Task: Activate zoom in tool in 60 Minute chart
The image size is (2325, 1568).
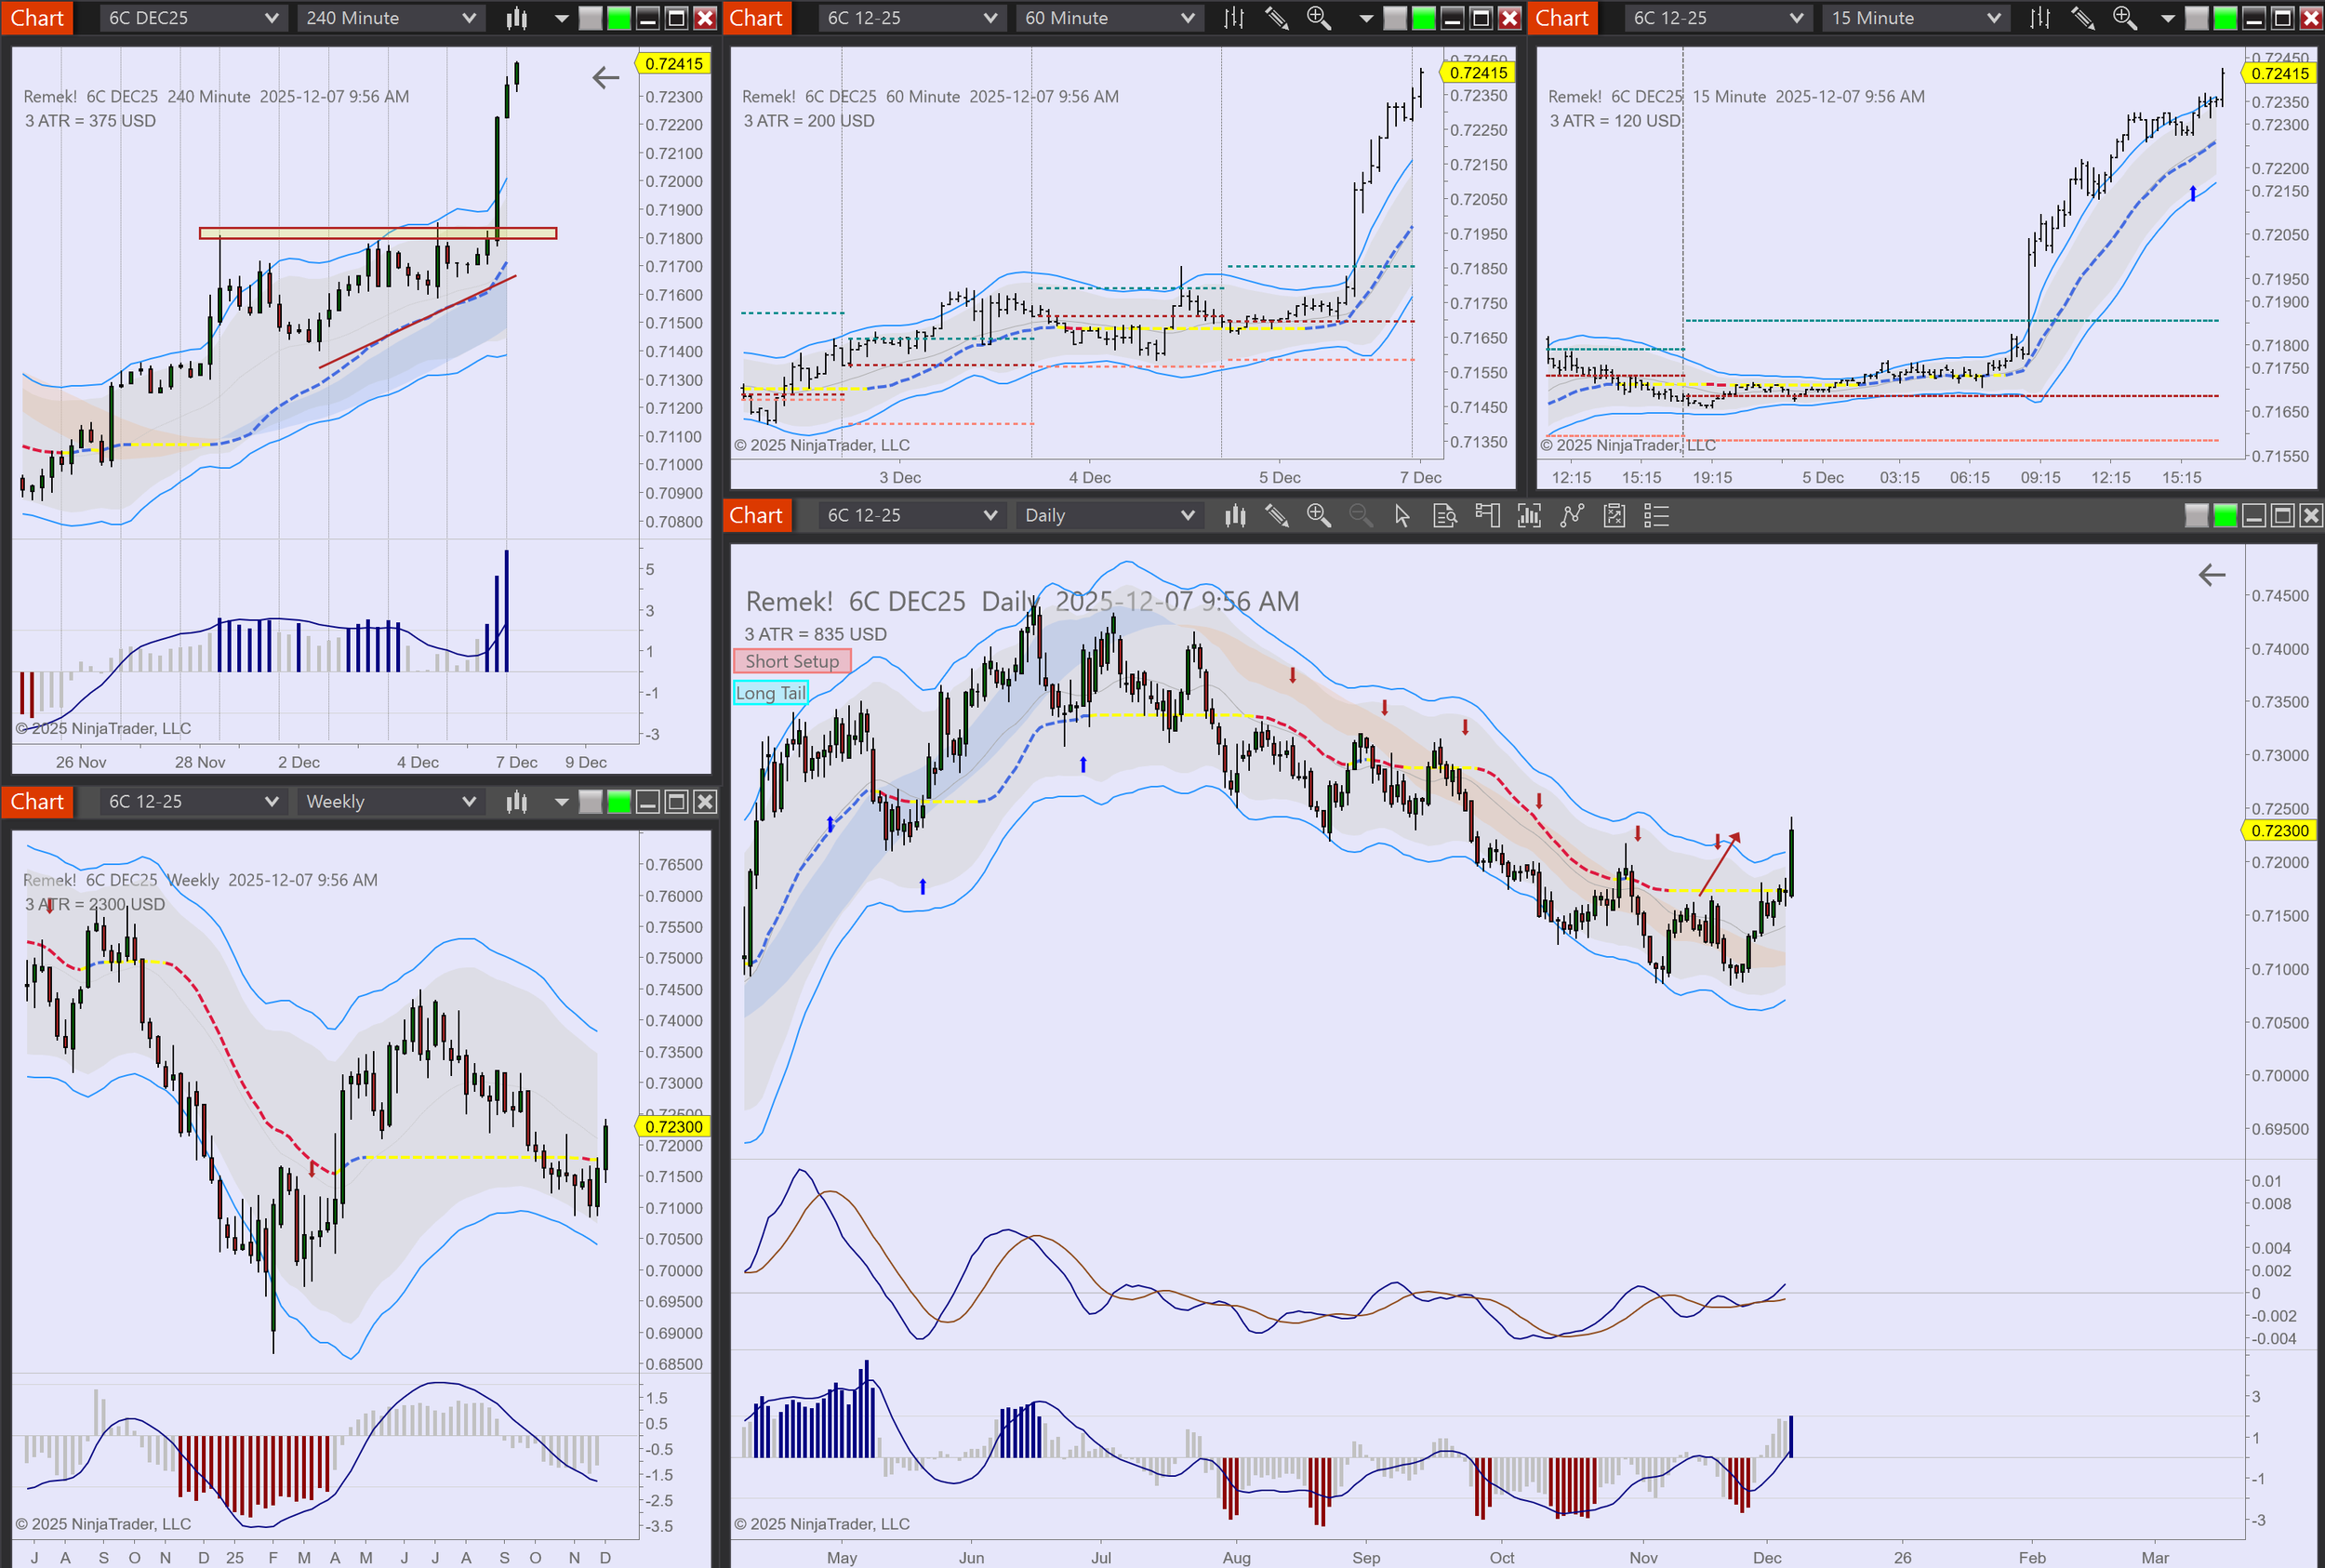Action: coord(1319,18)
